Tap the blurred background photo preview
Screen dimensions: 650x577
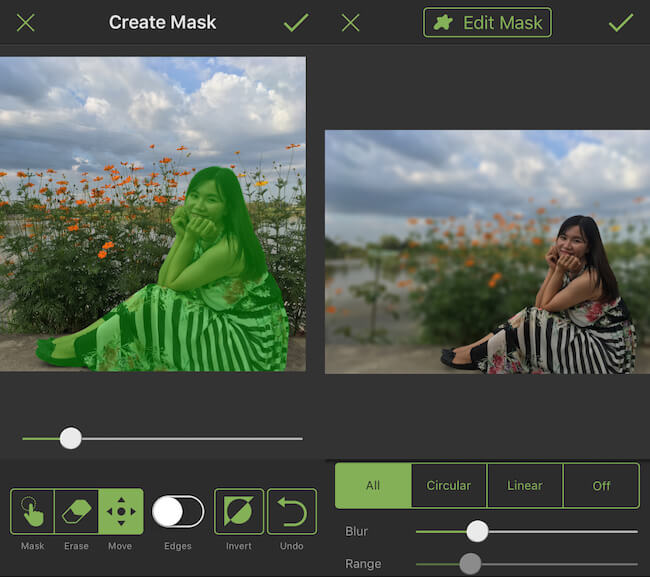(487, 251)
